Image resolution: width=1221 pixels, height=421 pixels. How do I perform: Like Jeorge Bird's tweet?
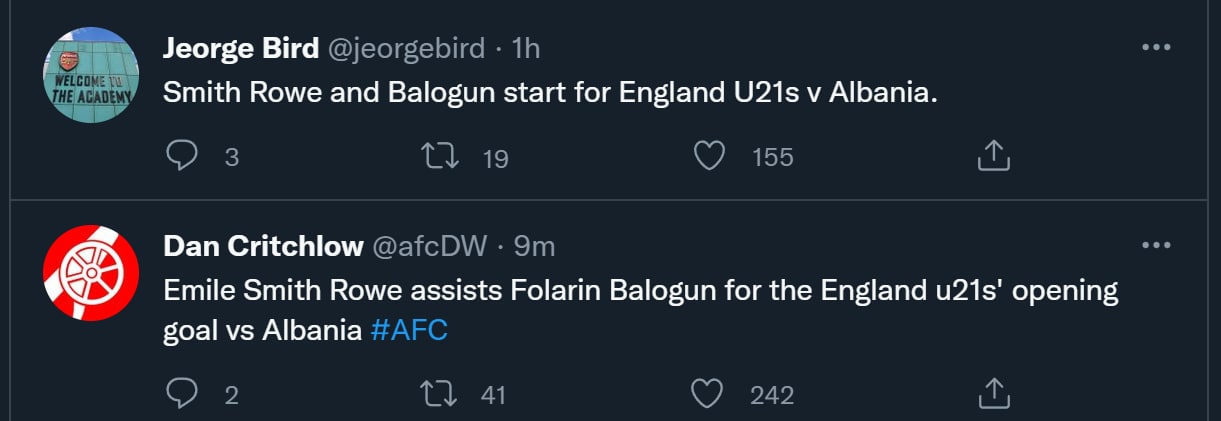709,156
